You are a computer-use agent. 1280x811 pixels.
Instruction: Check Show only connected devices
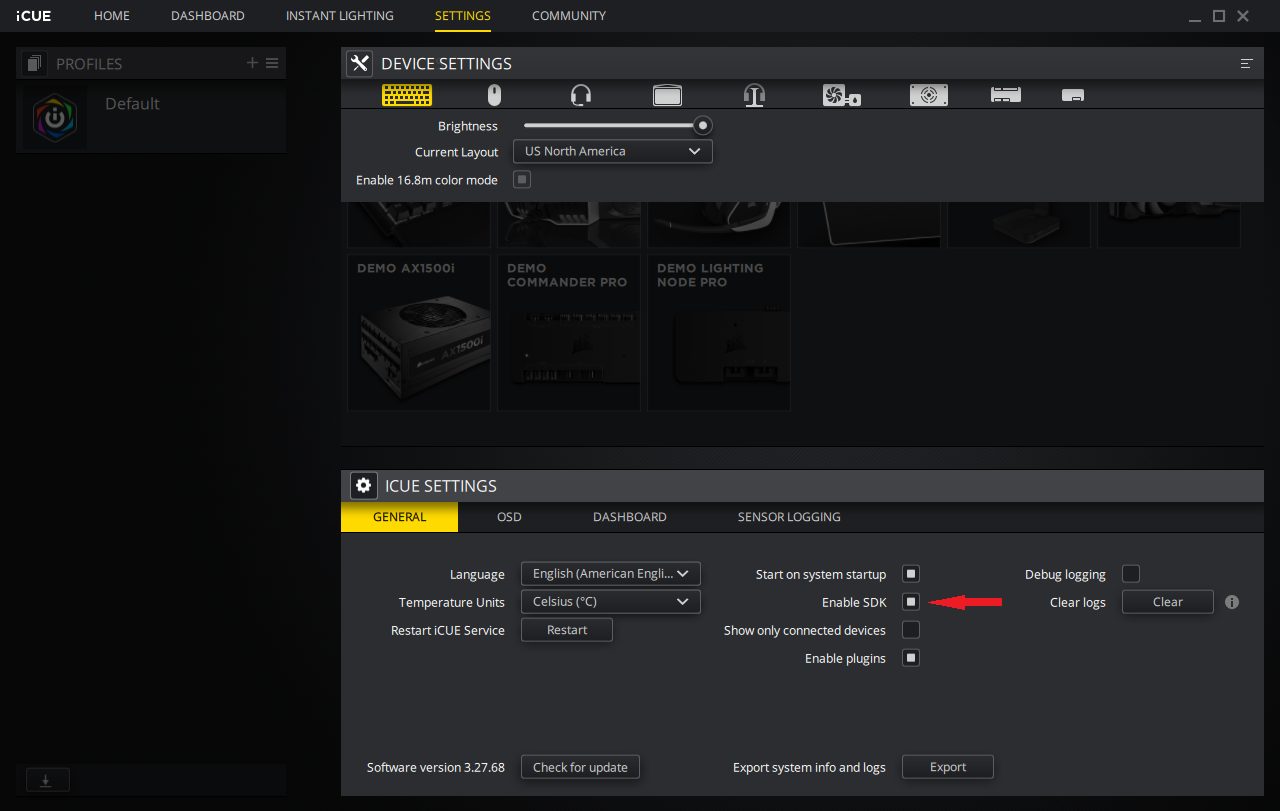point(911,630)
